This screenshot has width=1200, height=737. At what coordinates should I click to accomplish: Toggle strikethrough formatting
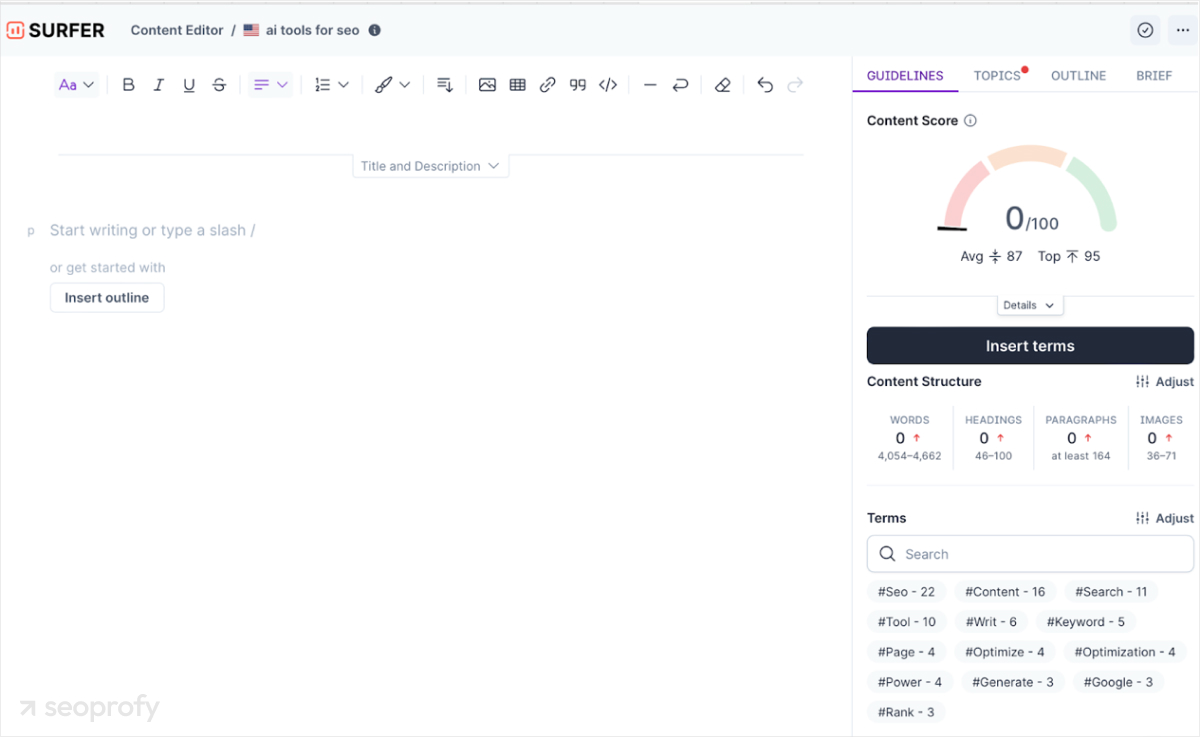click(219, 85)
